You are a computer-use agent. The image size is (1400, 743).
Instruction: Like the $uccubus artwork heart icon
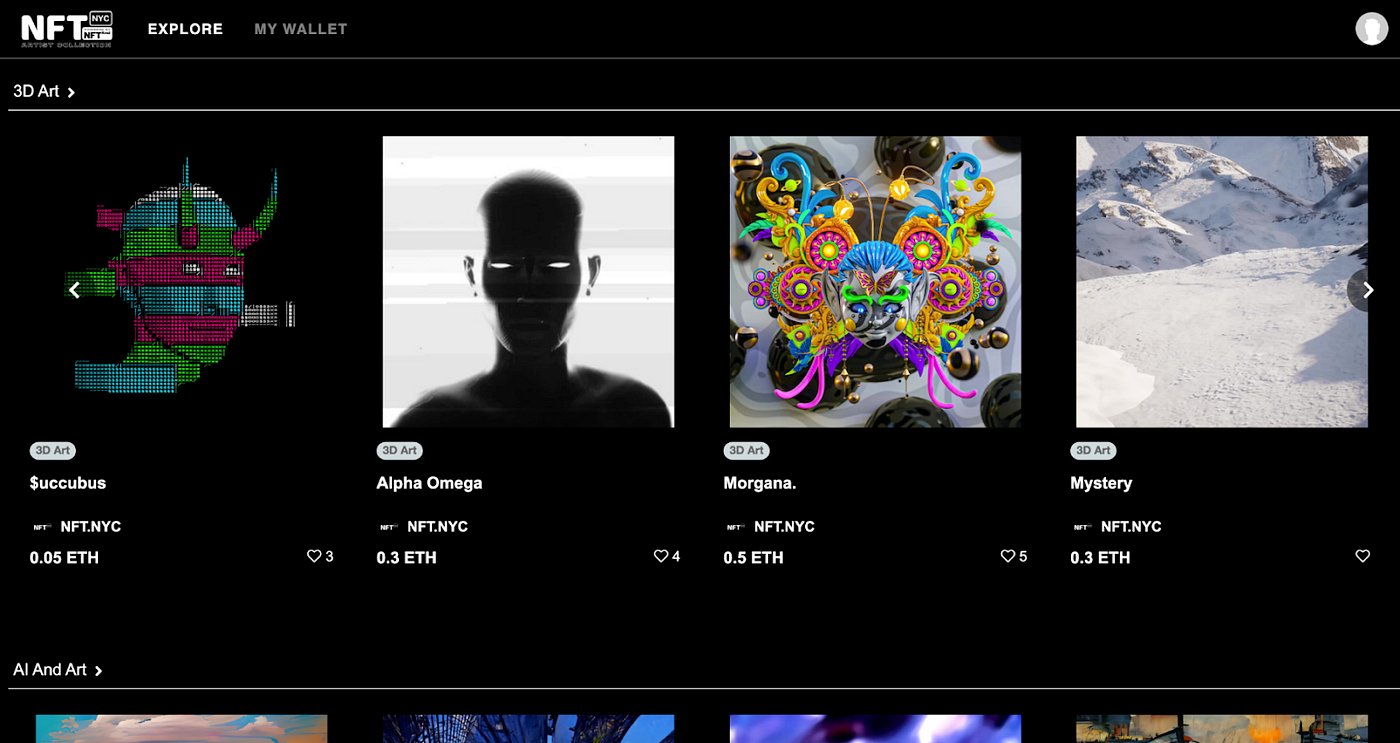tap(314, 556)
